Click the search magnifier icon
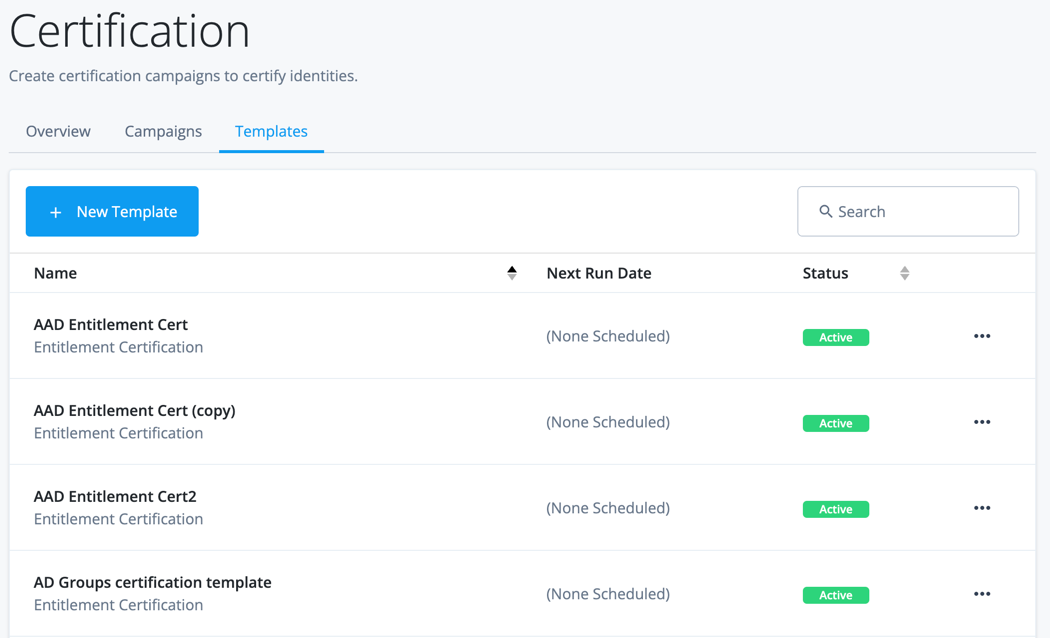This screenshot has height=638, width=1050. coord(826,212)
